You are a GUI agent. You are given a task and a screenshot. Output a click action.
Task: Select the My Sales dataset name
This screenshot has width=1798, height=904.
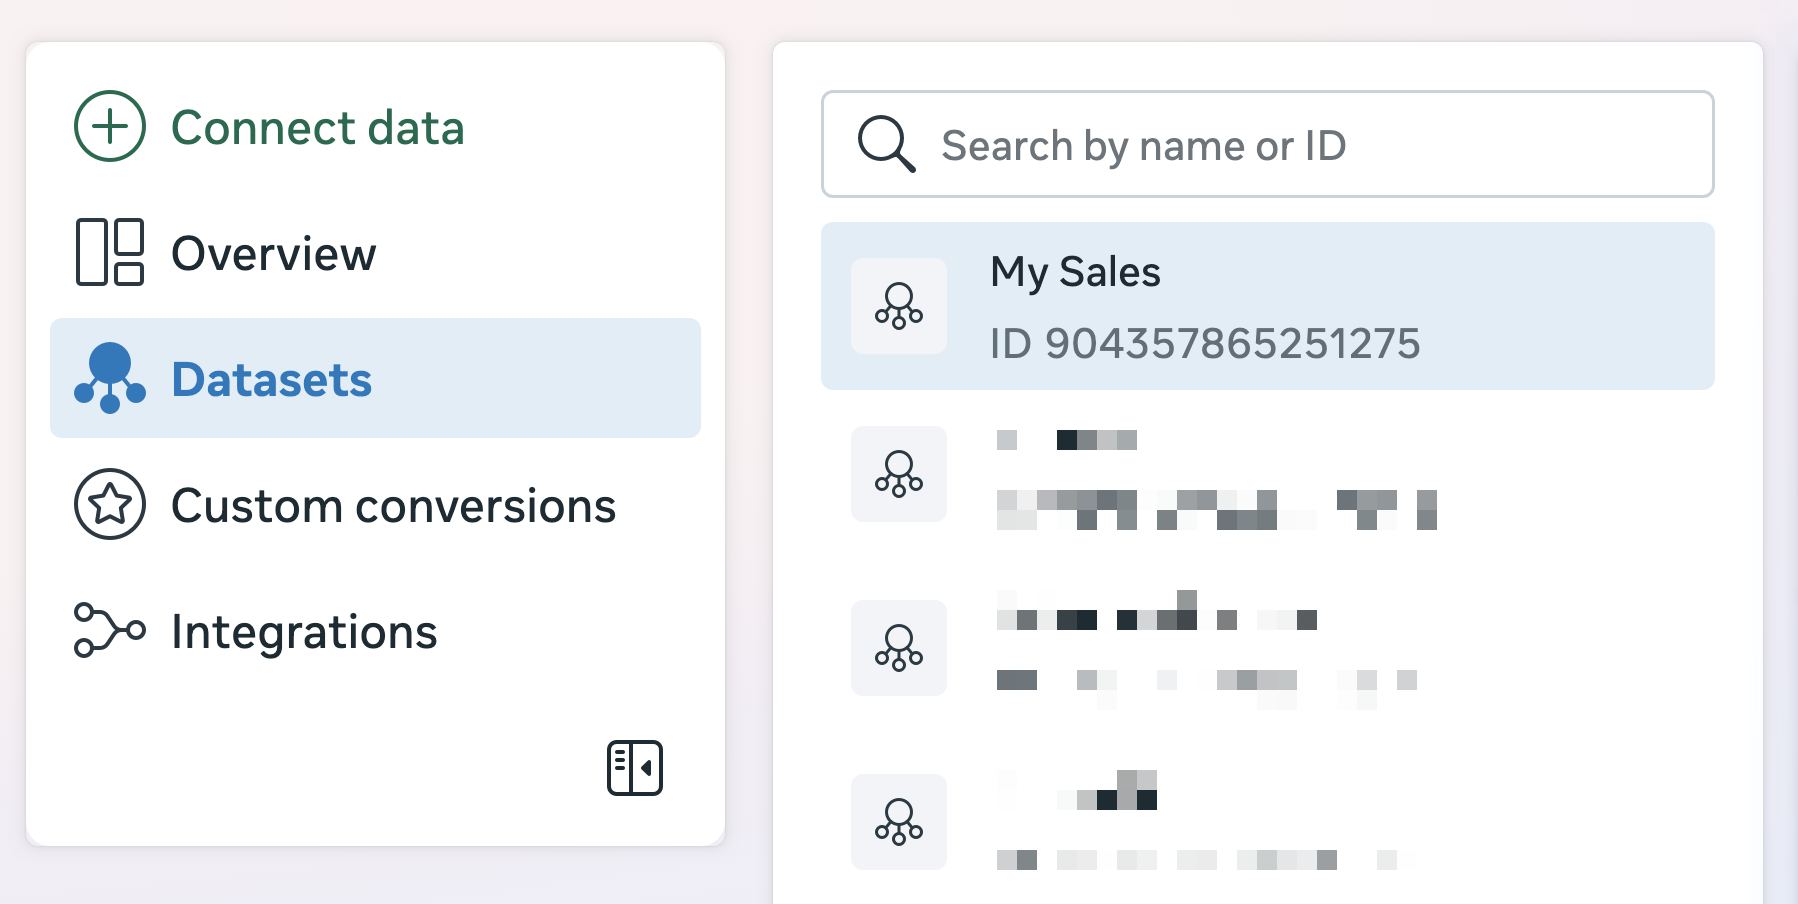[x=1075, y=272]
